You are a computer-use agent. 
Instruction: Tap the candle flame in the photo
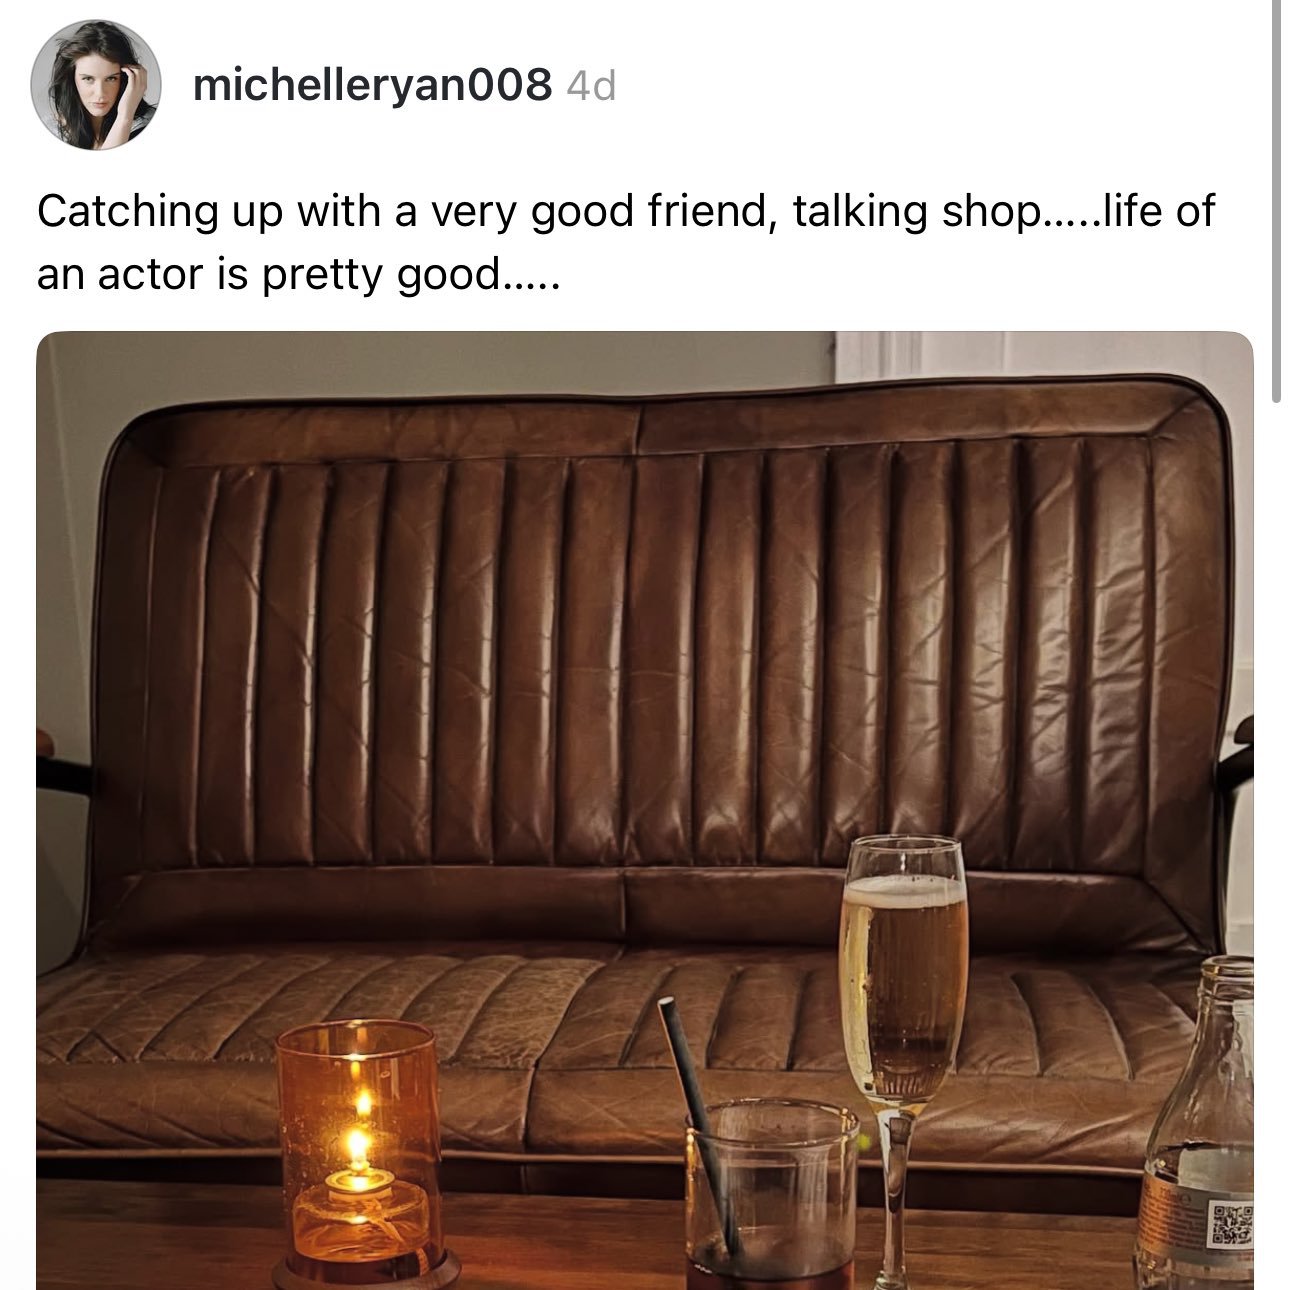[358, 1140]
